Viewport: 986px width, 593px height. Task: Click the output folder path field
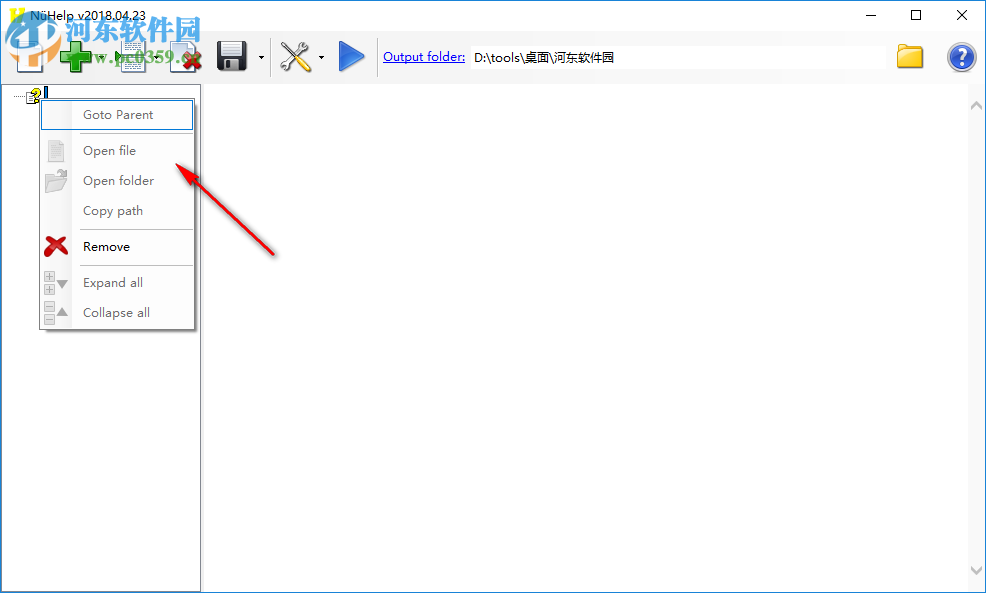pyautogui.click(x=678, y=57)
